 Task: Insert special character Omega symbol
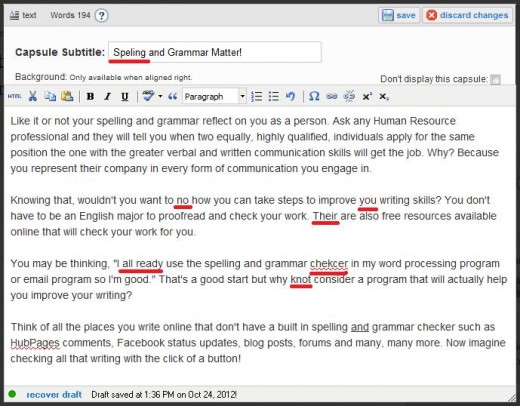tap(314, 96)
